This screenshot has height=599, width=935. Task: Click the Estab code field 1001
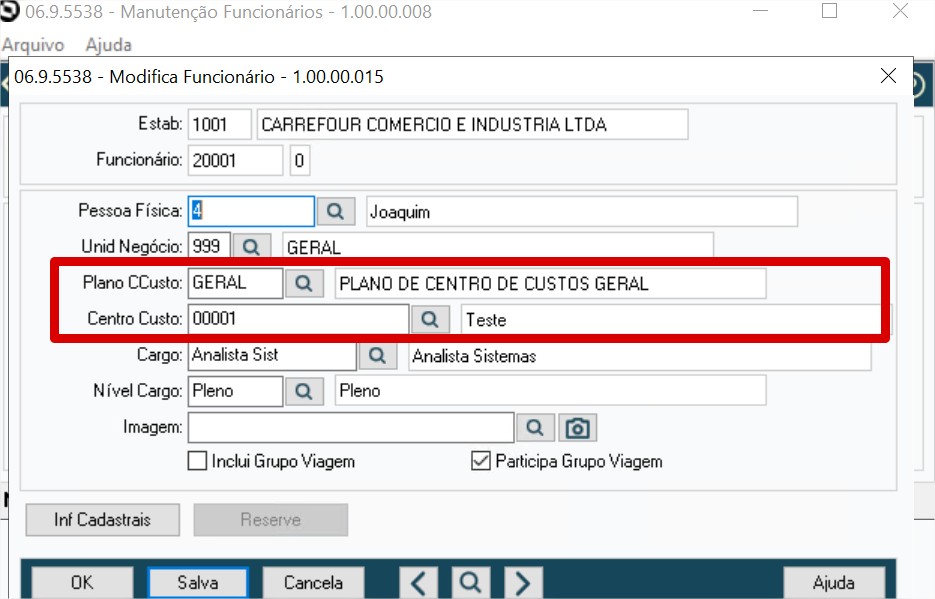(219, 124)
